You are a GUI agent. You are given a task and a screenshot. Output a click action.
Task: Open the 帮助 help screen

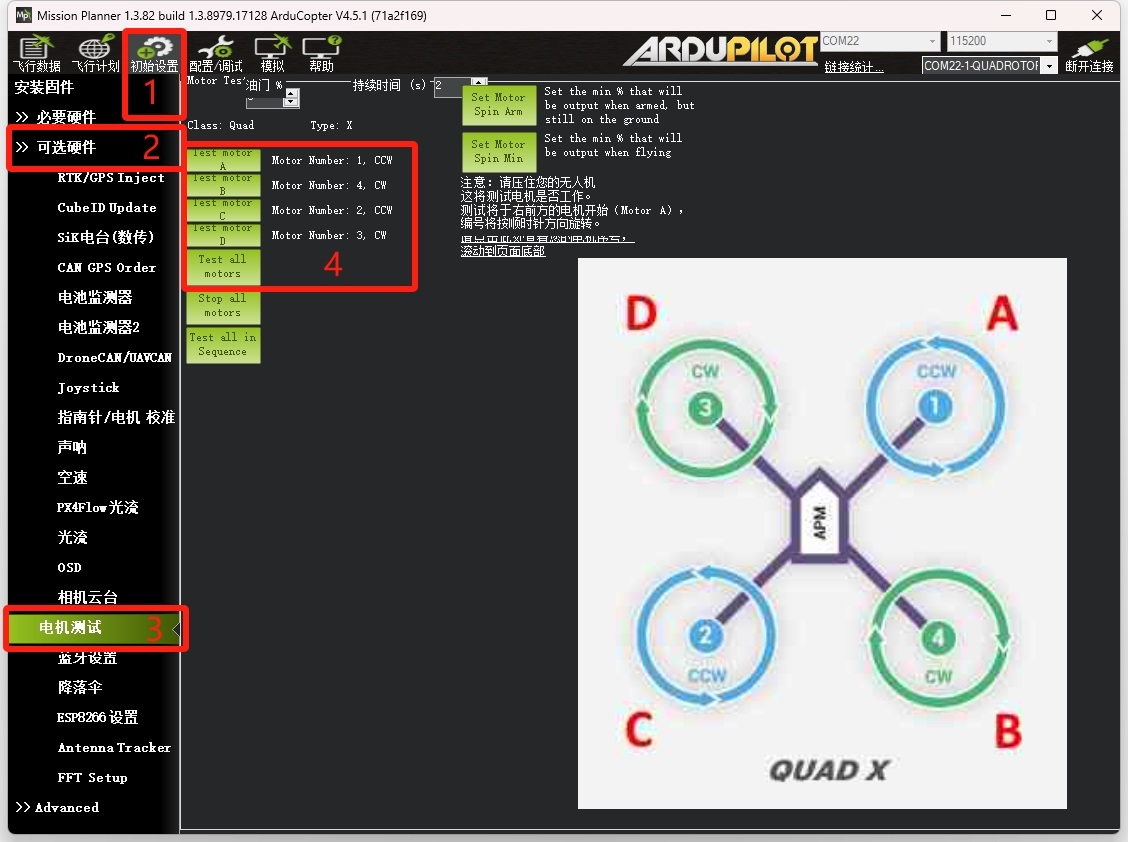coord(321,53)
